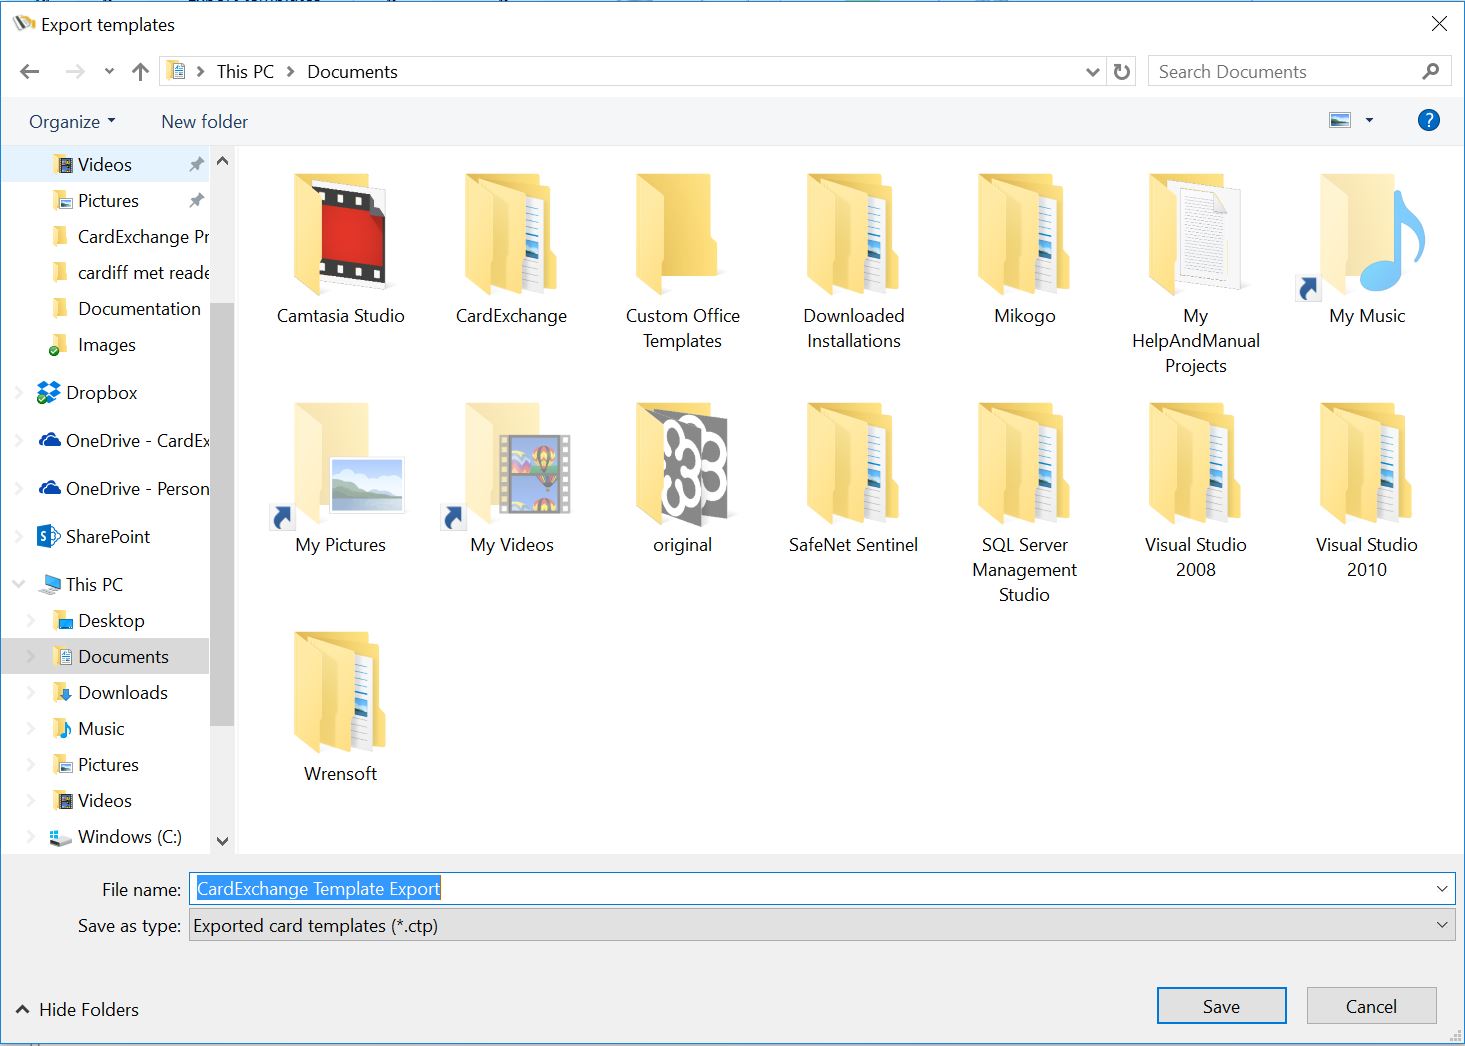Select the Wrensoft folder
Image resolution: width=1465 pixels, height=1046 pixels.
click(x=340, y=693)
